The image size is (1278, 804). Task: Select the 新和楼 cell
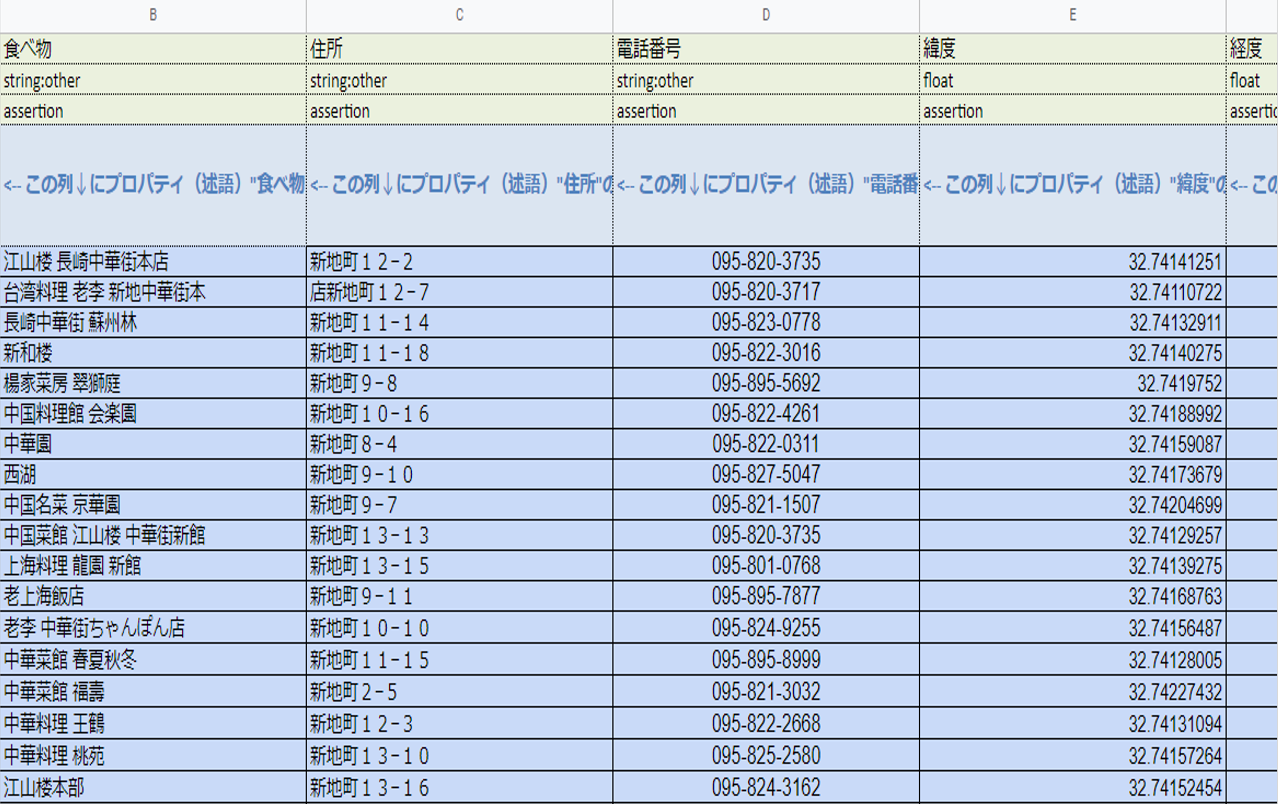point(153,353)
